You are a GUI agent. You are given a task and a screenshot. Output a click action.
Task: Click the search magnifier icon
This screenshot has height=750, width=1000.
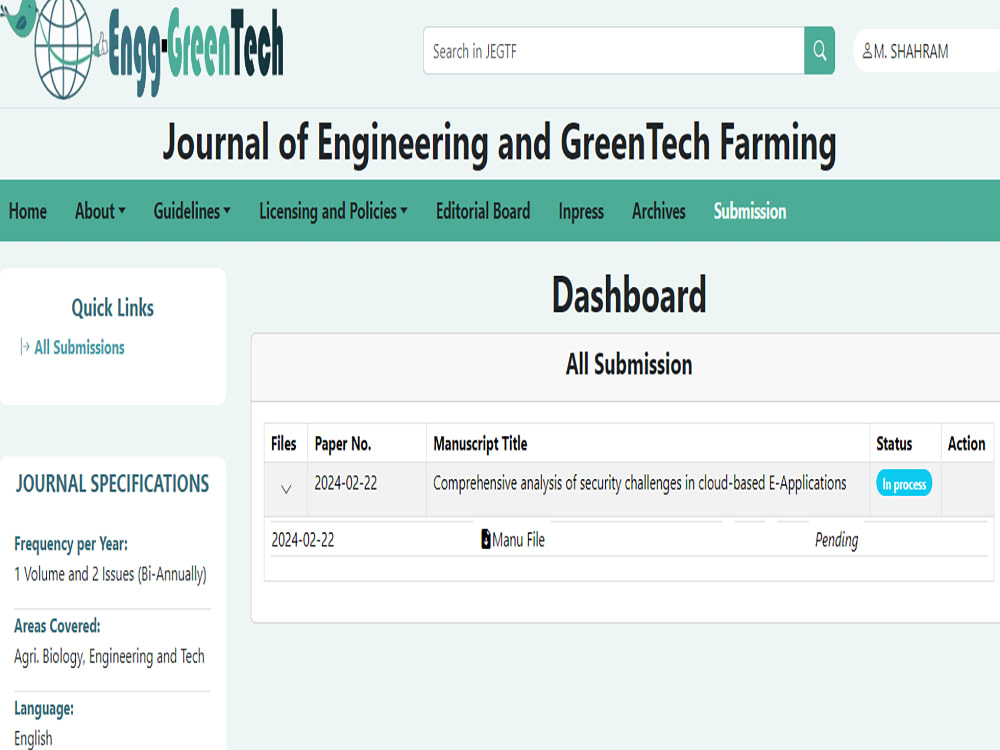[819, 51]
